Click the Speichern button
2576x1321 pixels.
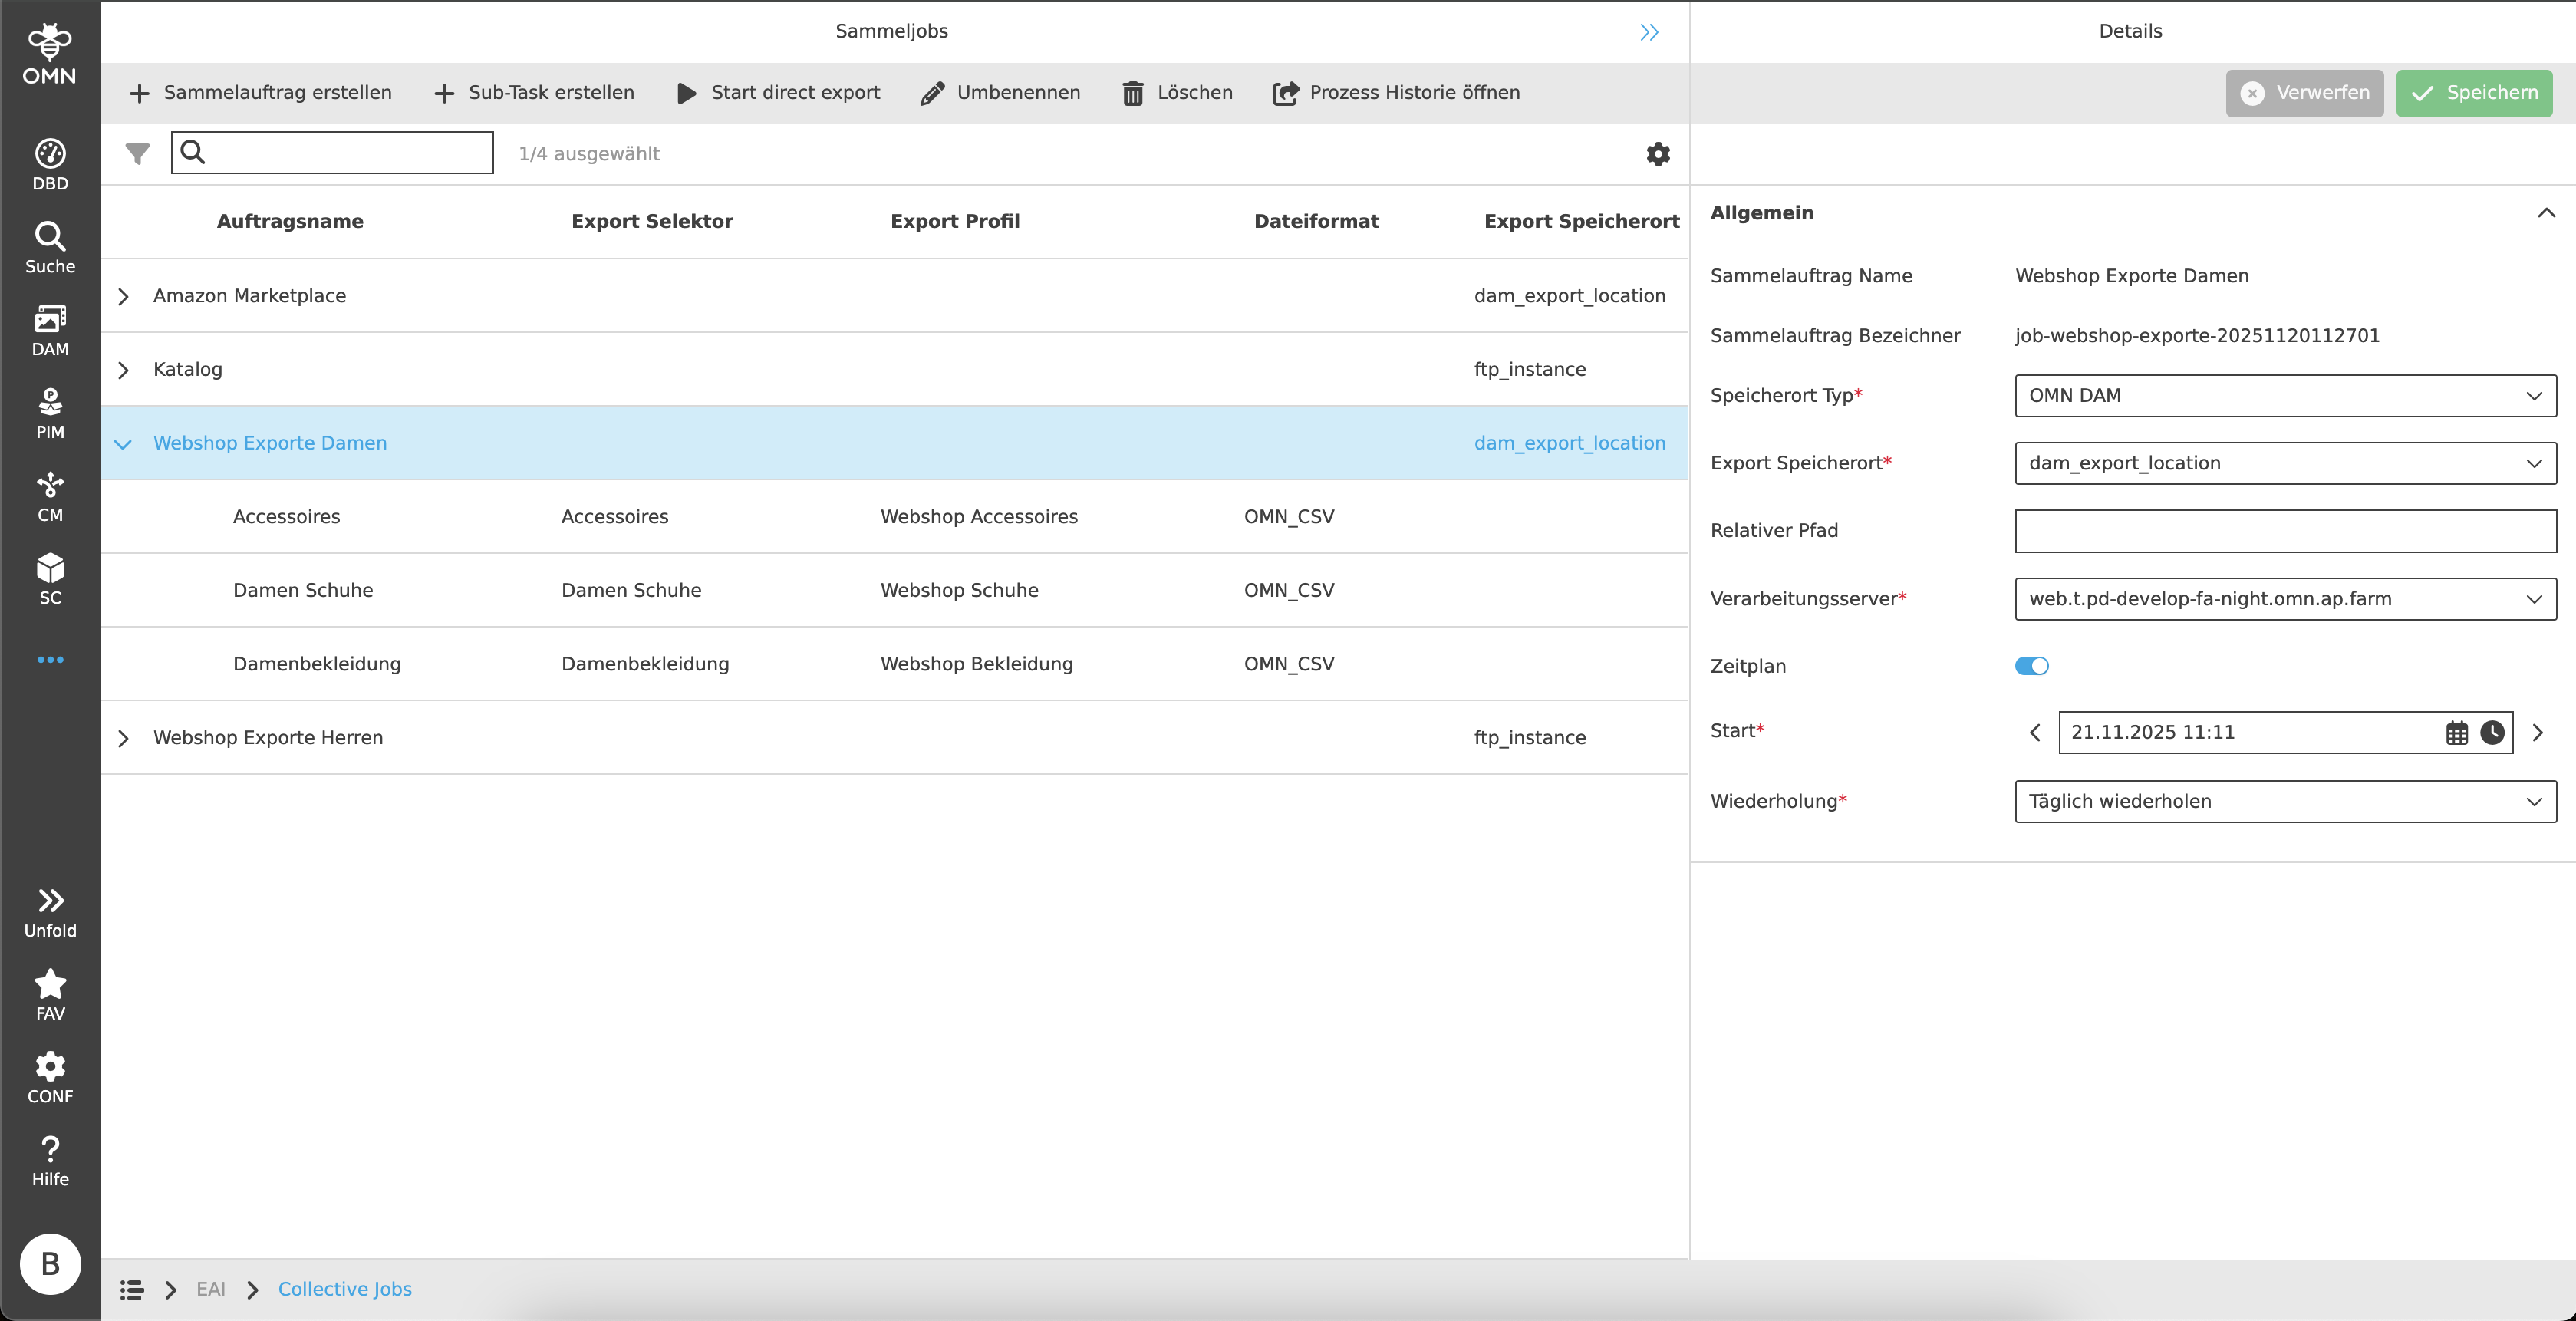pyautogui.click(x=2474, y=93)
